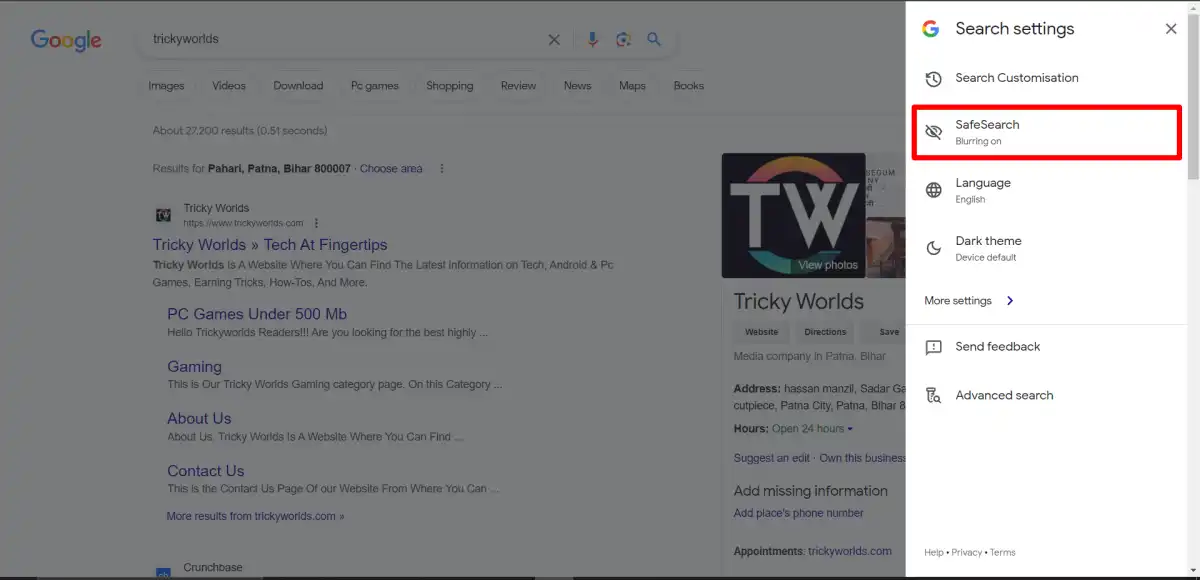This screenshot has height=580, width=1200.
Task: Close the Search settings panel
Action: tap(1171, 29)
